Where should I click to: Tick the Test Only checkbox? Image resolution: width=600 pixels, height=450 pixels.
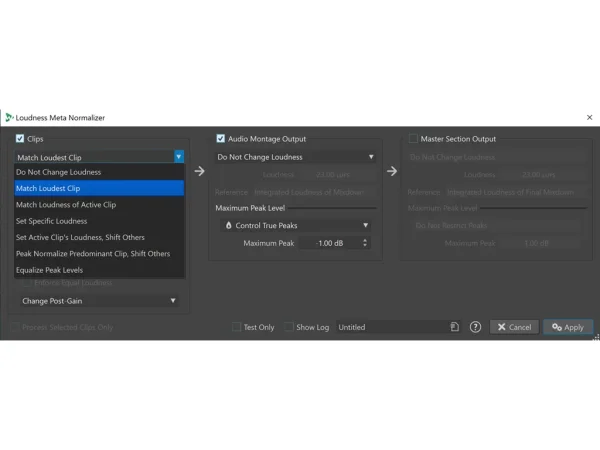(237, 327)
